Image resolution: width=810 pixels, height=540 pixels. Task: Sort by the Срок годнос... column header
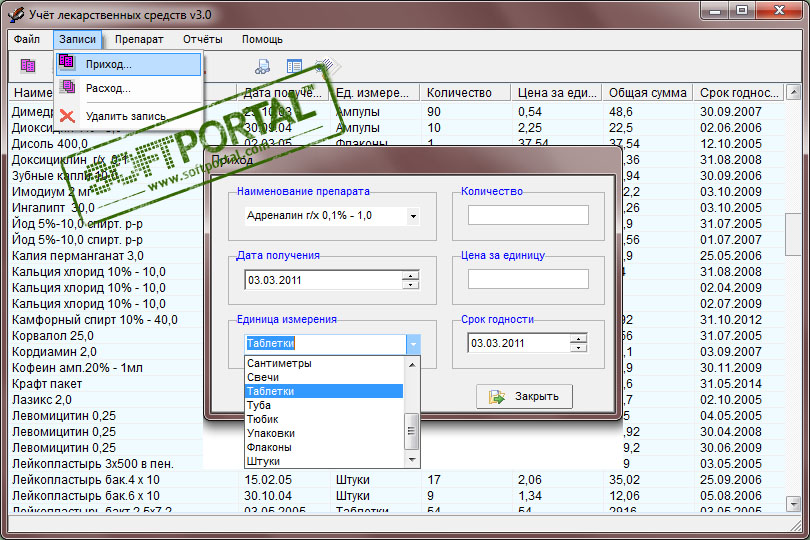[x=739, y=93]
